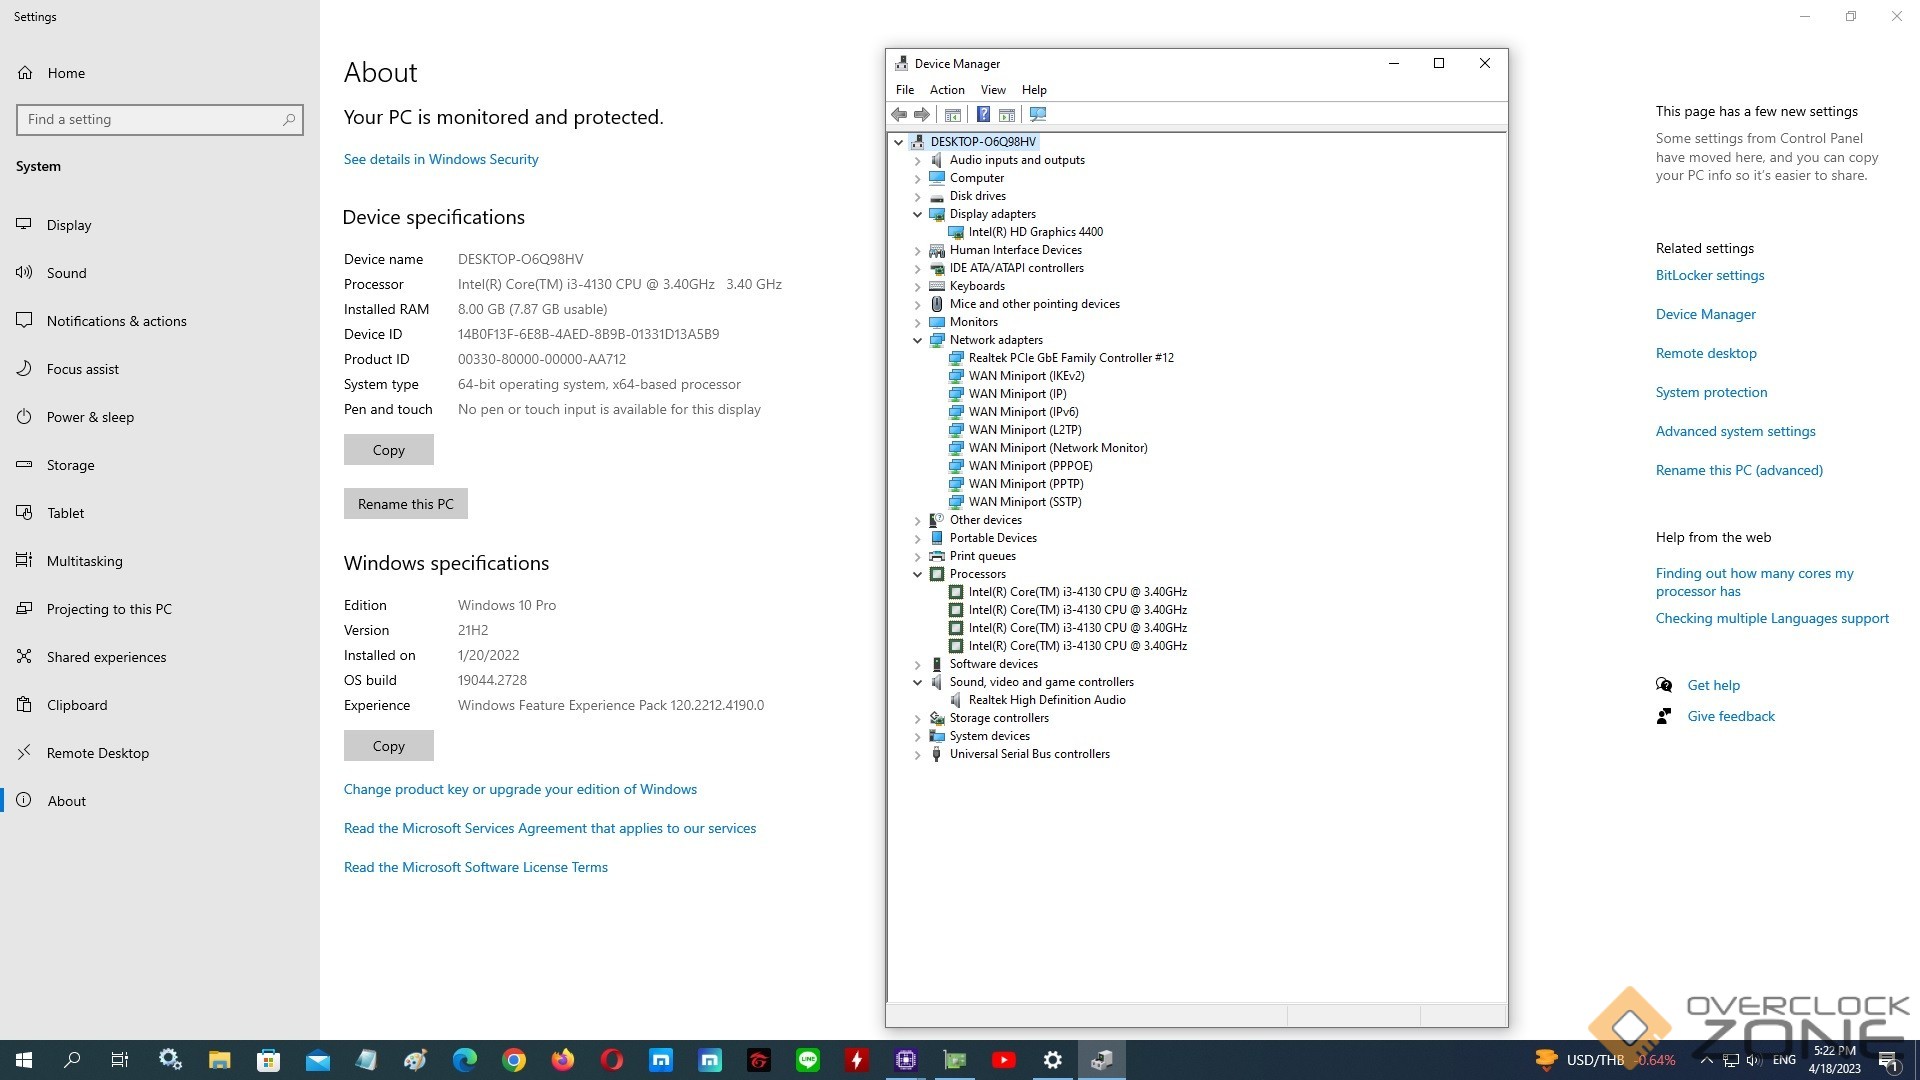The image size is (1920, 1080).
Task: Click the Back arrow in Device Manager toolbar
Action: point(899,115)
